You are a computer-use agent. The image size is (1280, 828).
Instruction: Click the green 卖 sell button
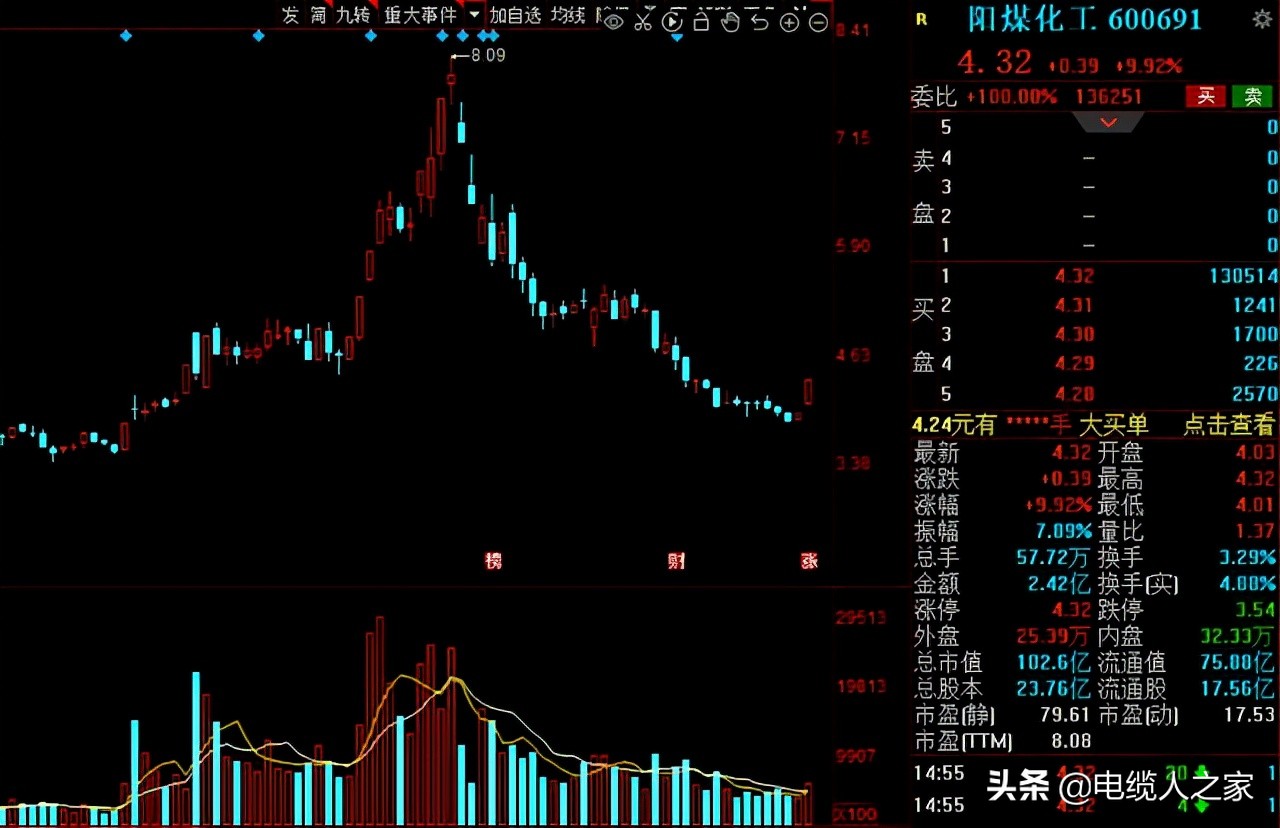click(1252, 96)
